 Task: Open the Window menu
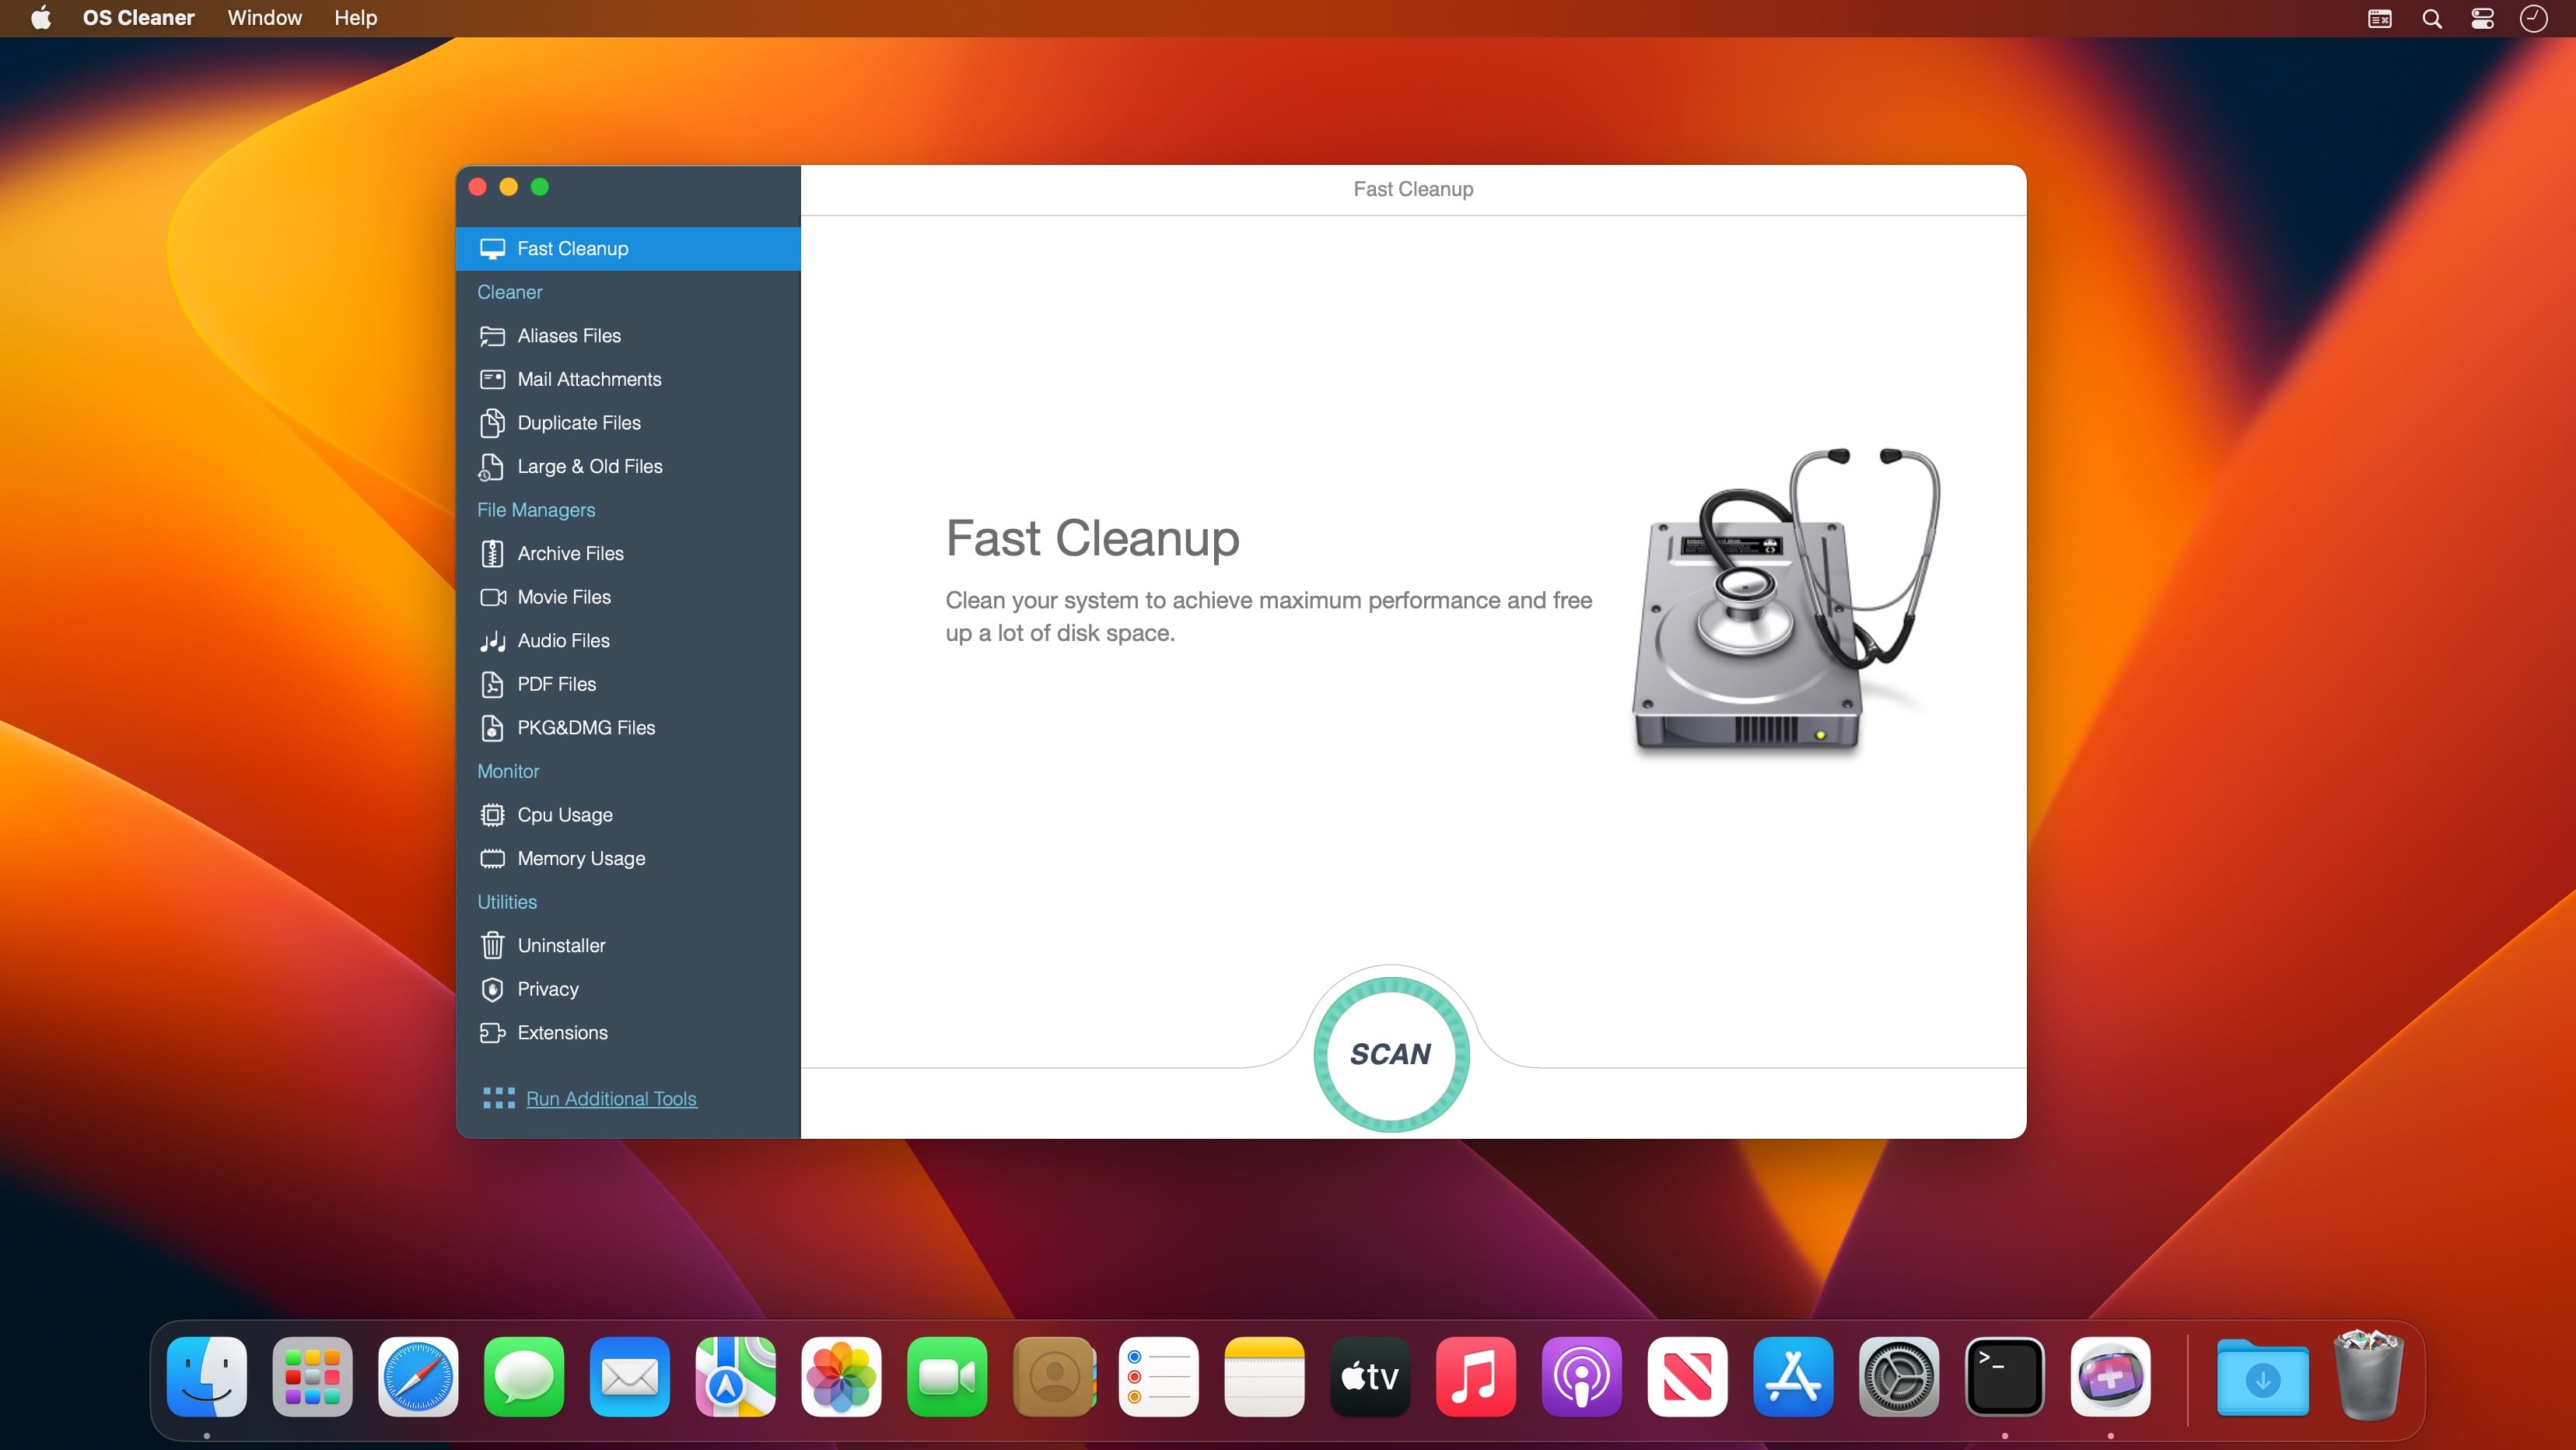click(264, 18)
